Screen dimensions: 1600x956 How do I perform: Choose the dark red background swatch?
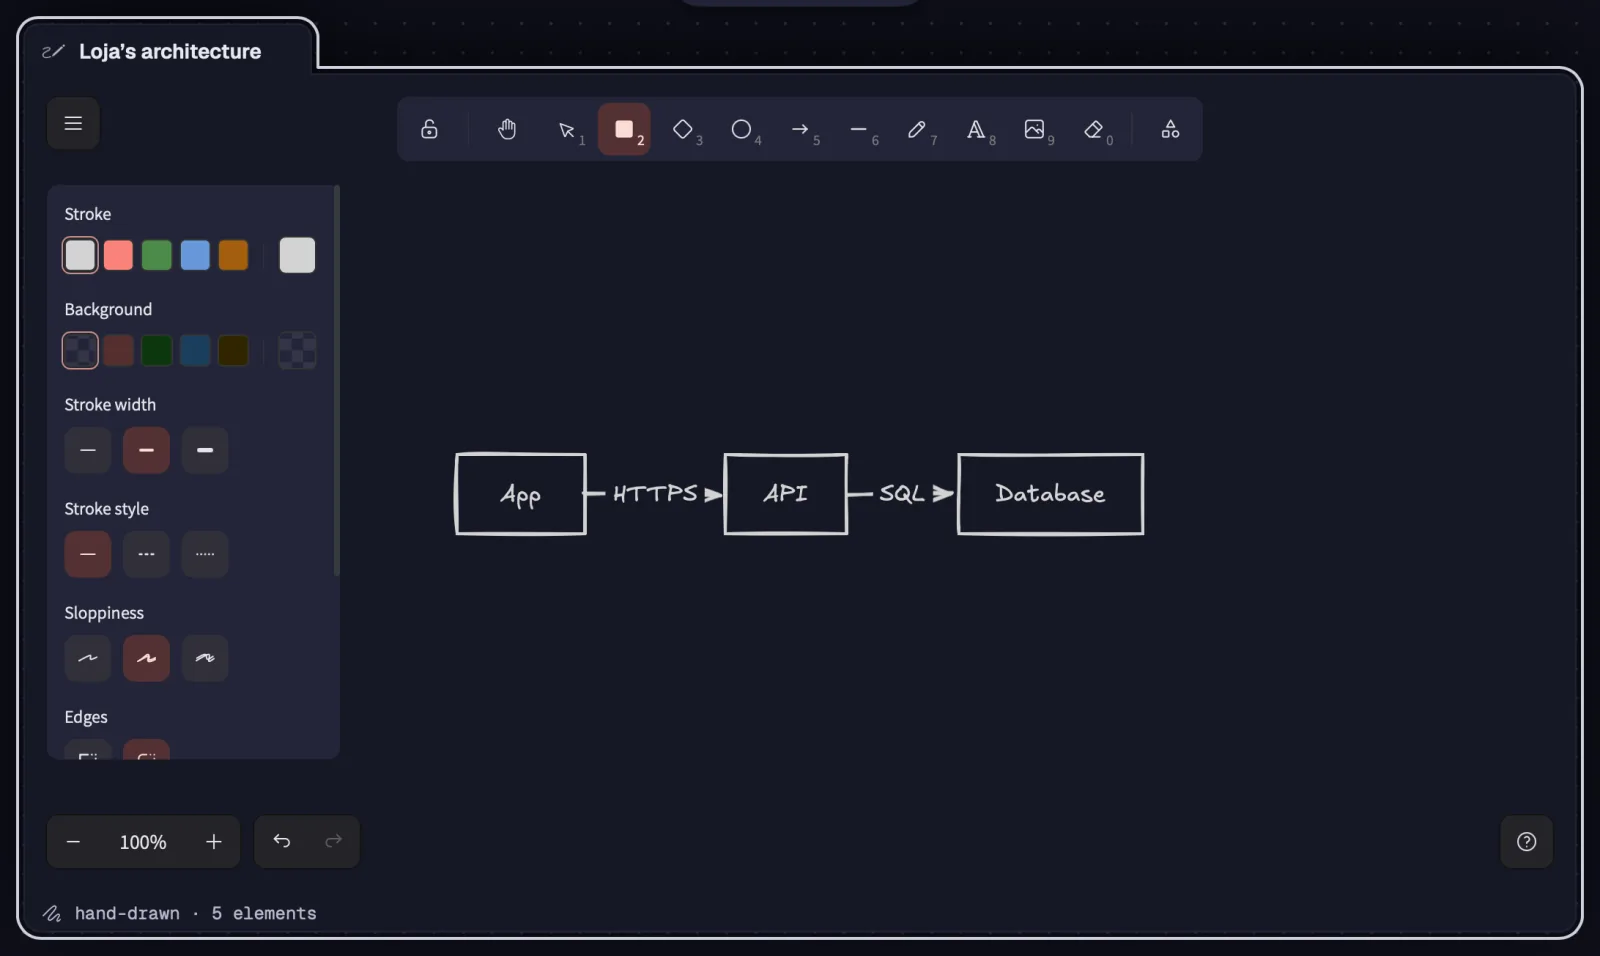[x=118, y=350]
